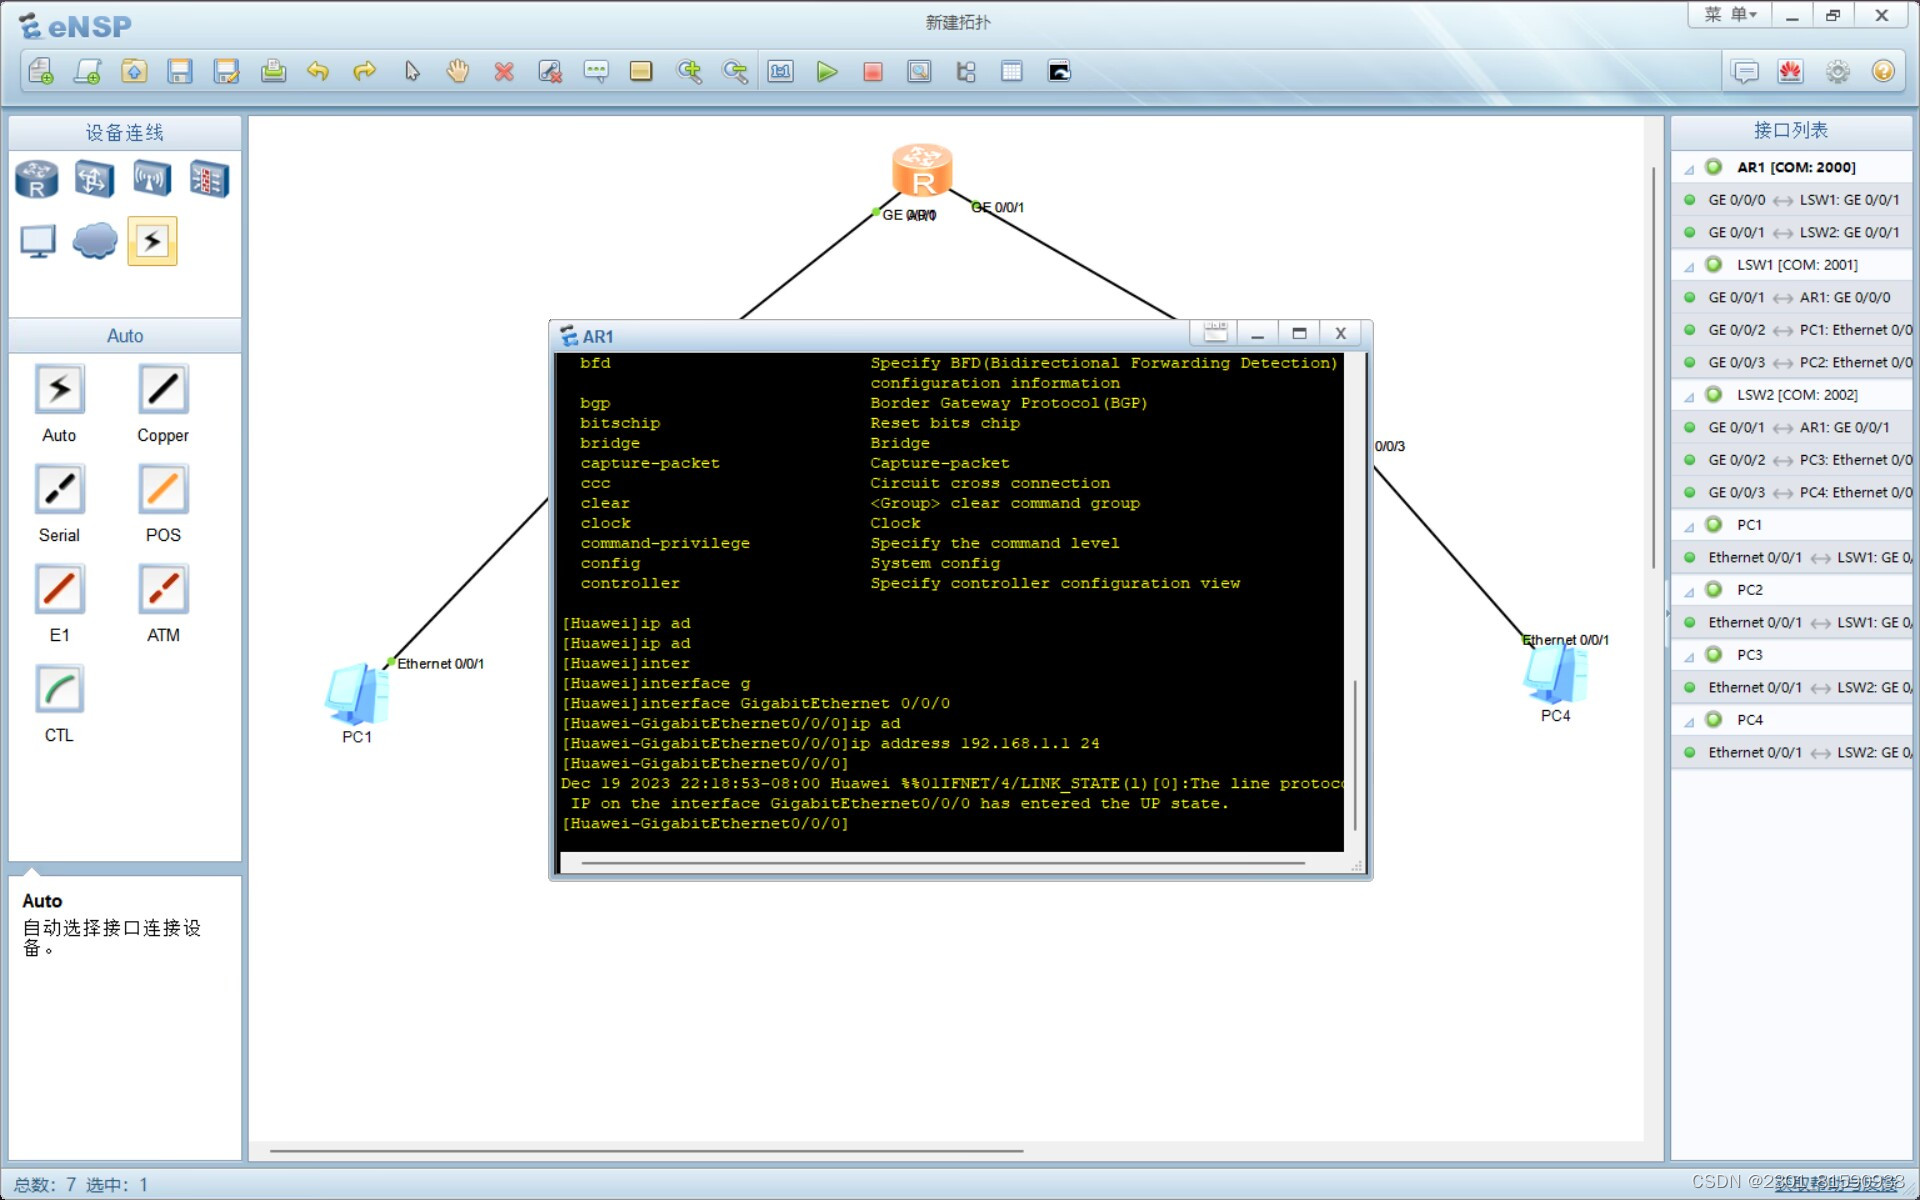Select the hand pan tool
1920x1200 pixels.
click(458, 71)
